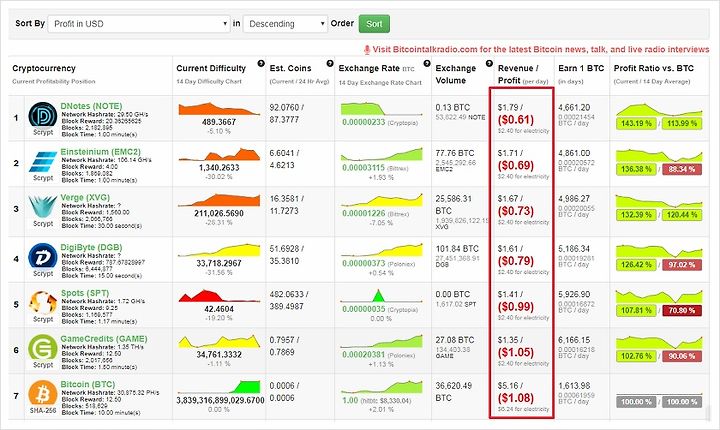Click Bitcoin exchange rate chart

(x=381, y=387)
